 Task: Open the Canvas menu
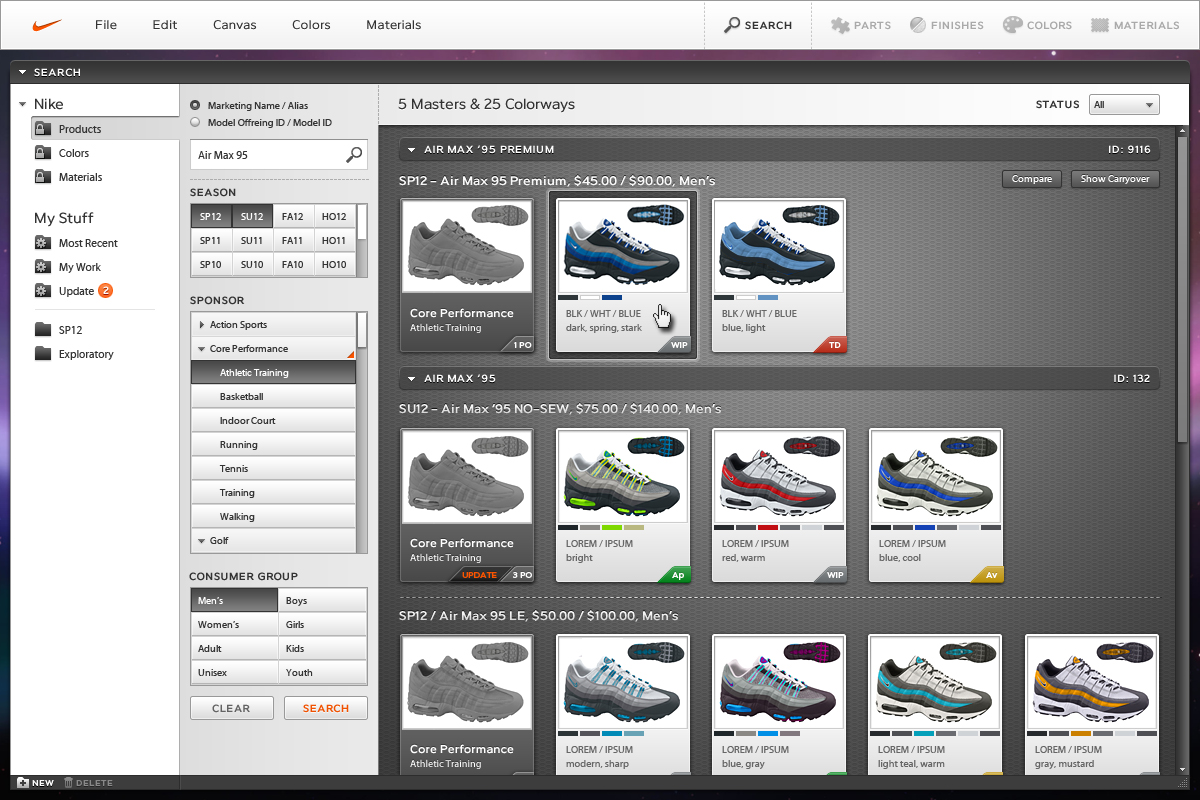(234, 25)
